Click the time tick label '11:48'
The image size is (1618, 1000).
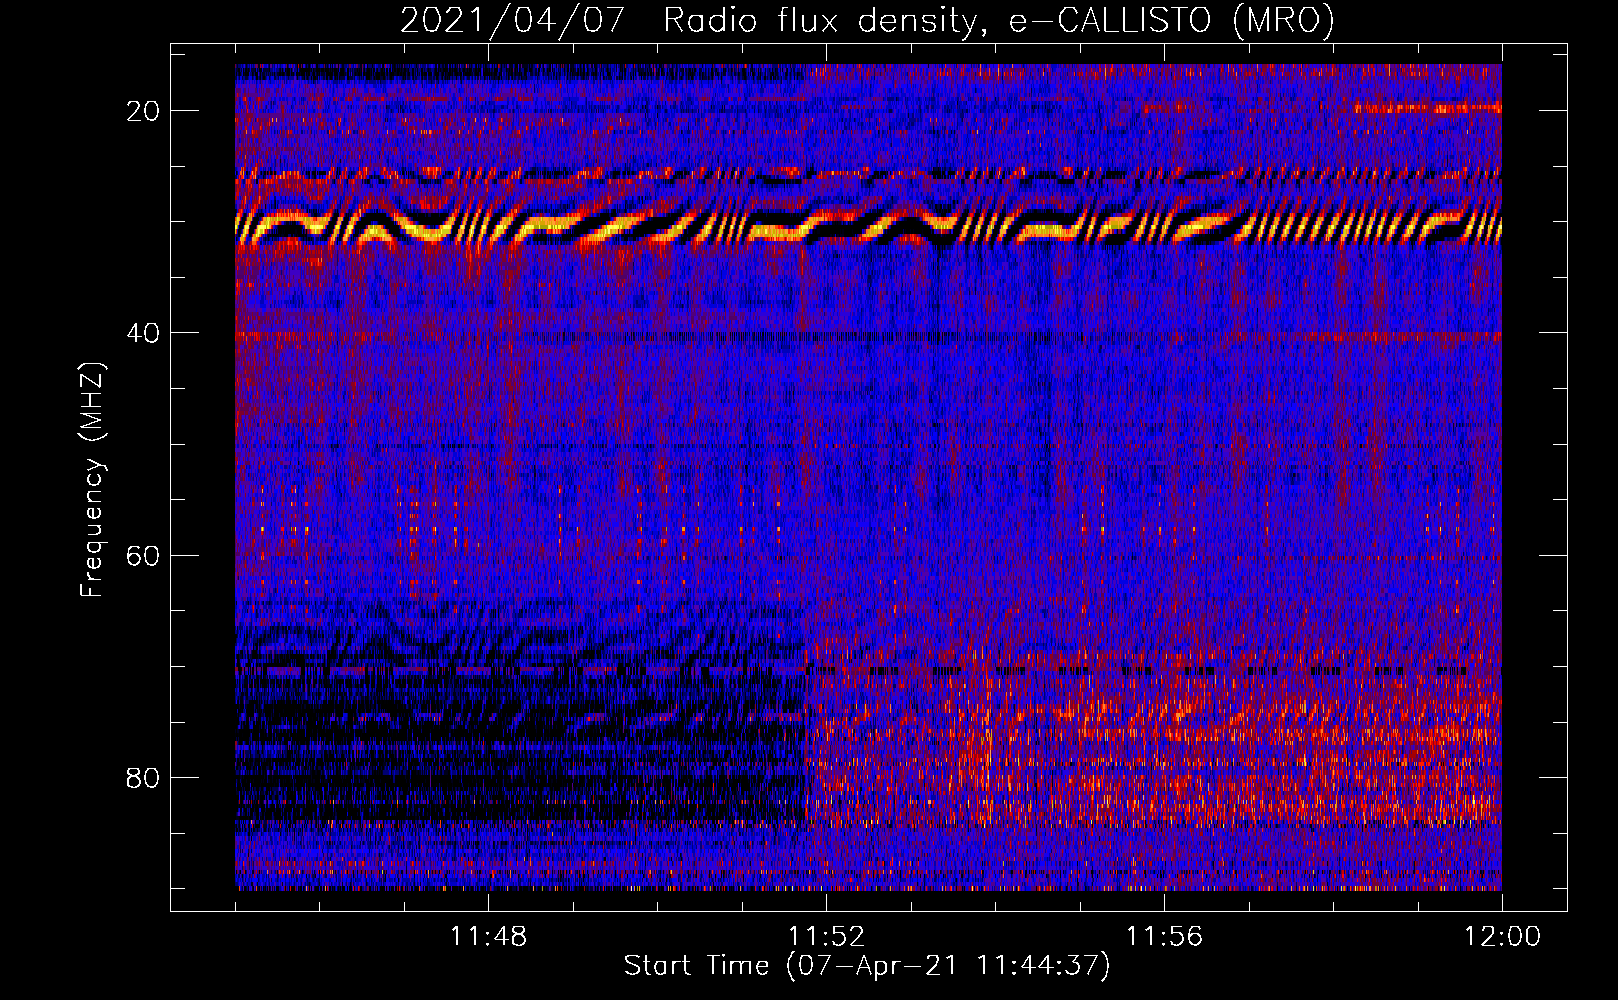[488, 937]
